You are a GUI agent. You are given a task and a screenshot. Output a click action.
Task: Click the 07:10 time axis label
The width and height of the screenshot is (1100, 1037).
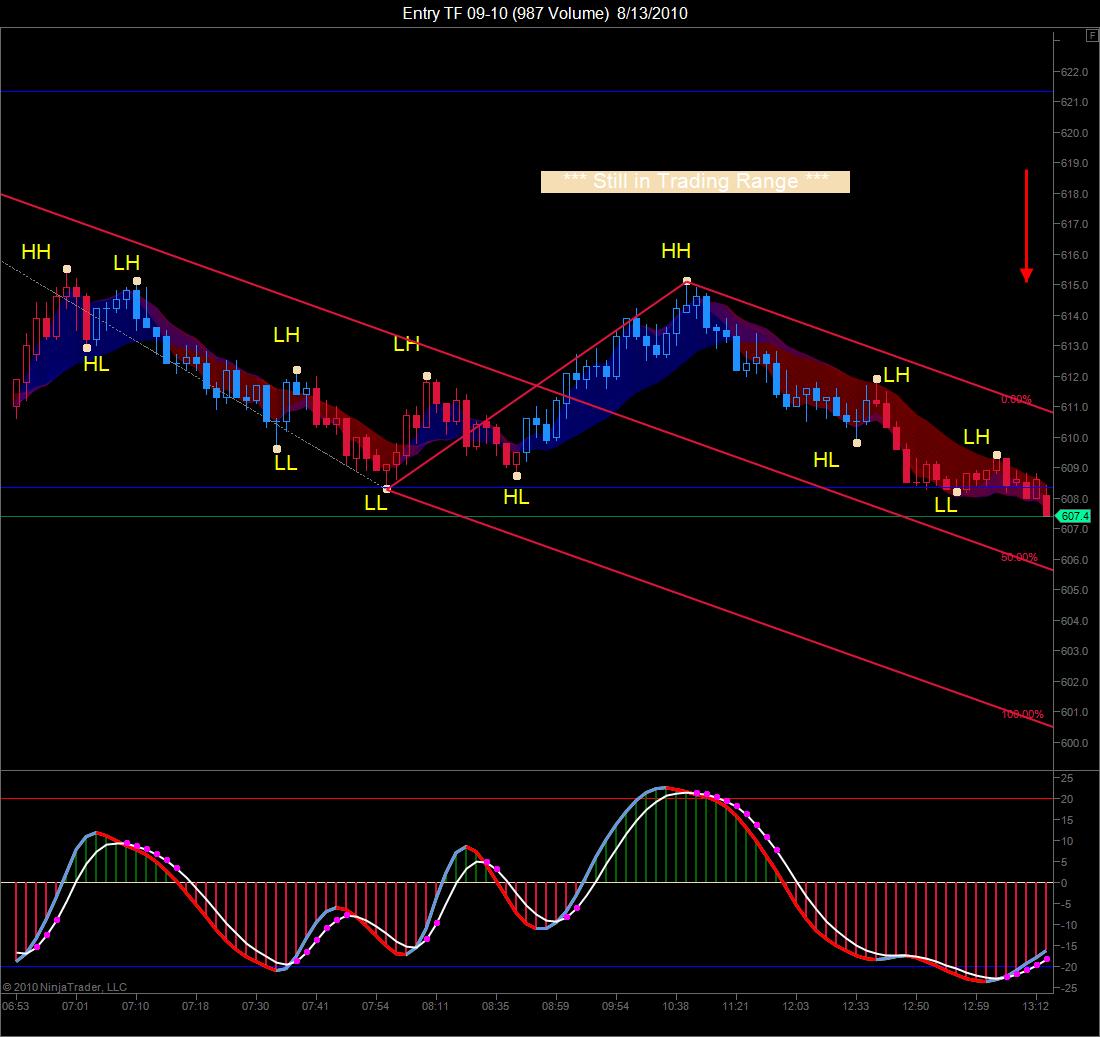click(135, 1006)
